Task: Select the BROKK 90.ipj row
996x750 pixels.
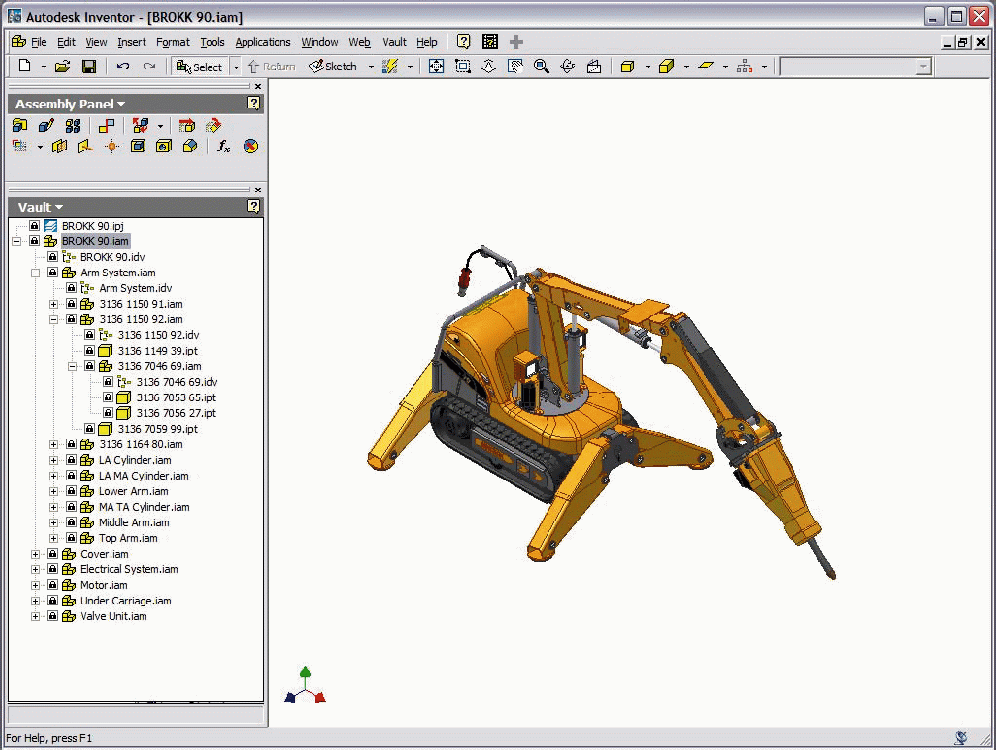Action: [92, 226]
